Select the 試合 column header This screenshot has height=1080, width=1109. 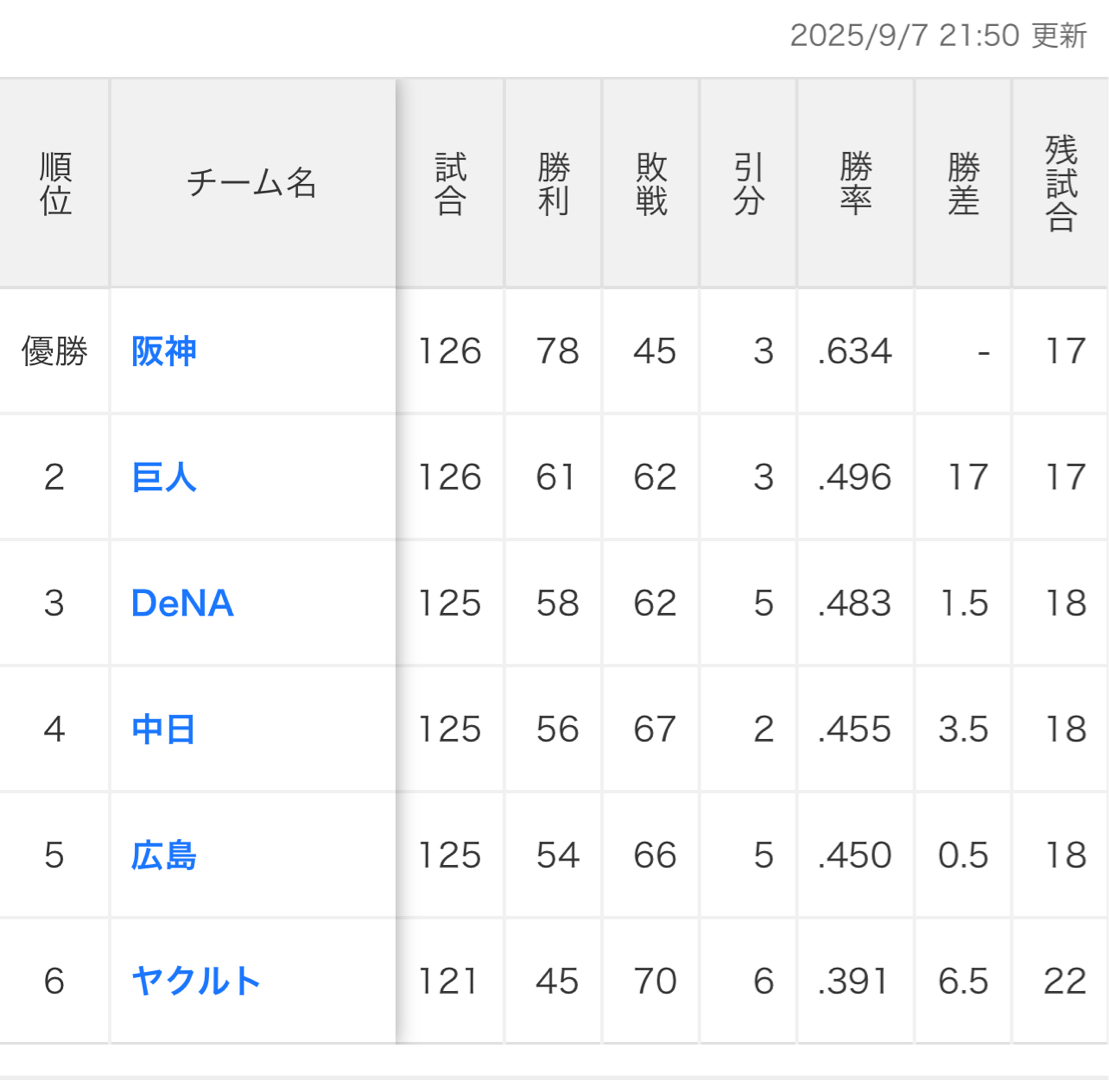[450, 184]
